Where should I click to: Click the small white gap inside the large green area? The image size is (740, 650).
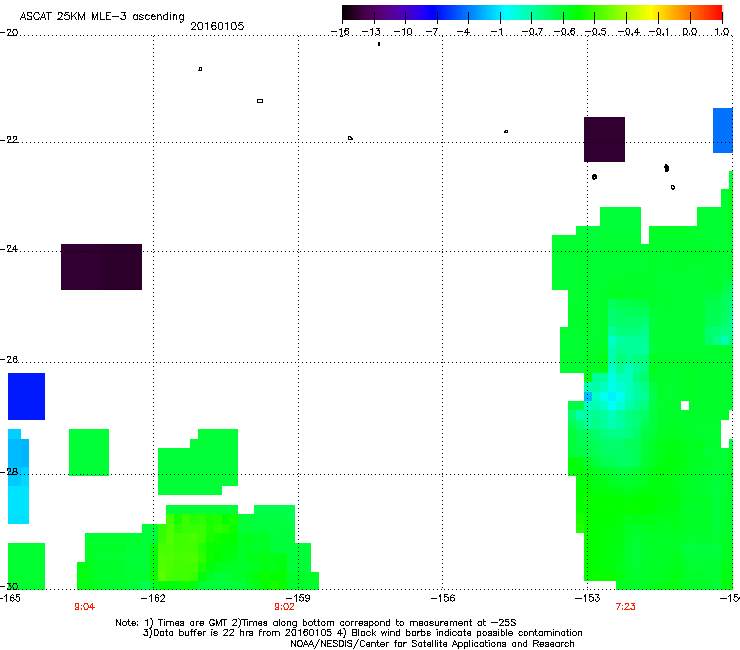tap(685, 405)
